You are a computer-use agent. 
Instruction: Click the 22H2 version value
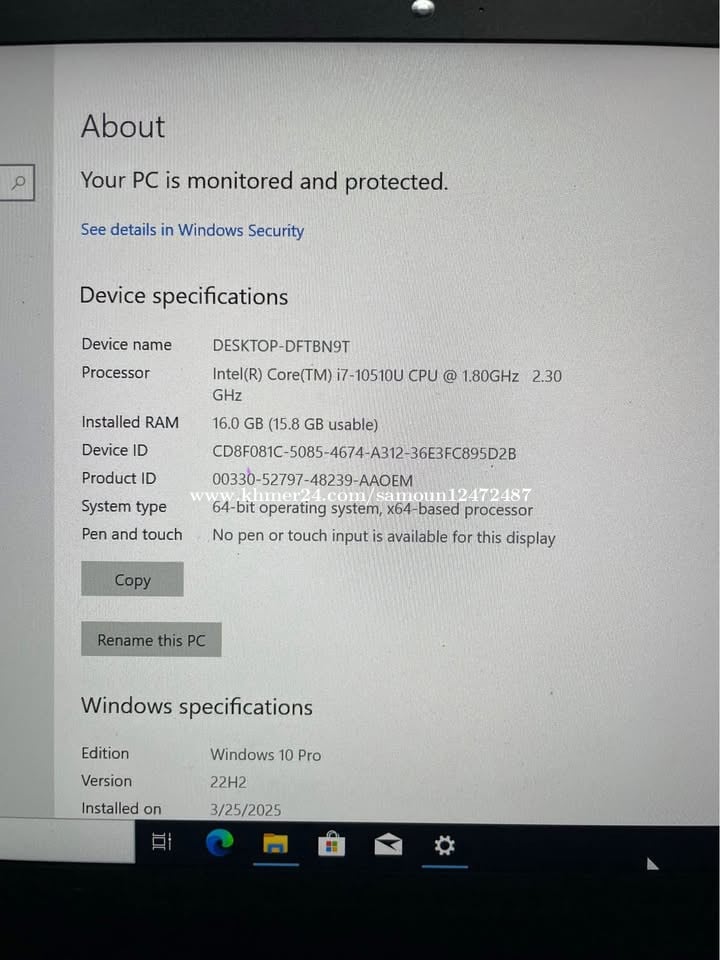coord(228,782)
